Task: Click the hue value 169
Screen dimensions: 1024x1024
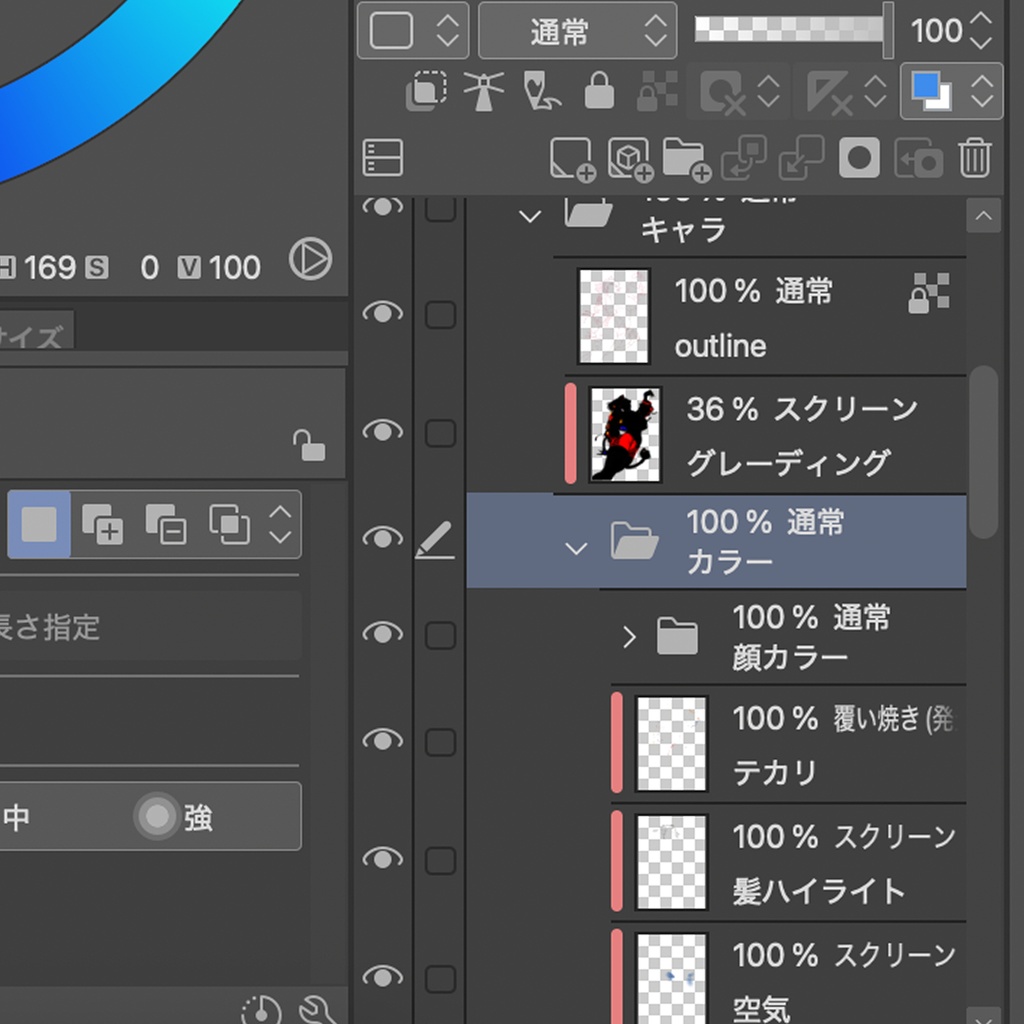Action: [x=50, y=267]
